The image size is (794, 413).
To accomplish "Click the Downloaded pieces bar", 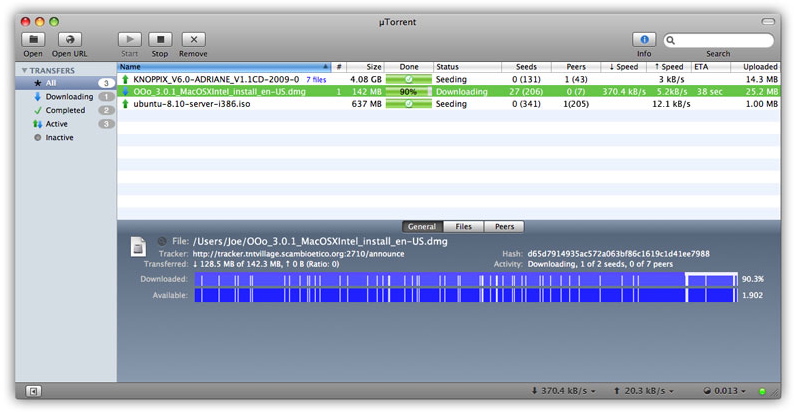I will [x=466, y=279].
